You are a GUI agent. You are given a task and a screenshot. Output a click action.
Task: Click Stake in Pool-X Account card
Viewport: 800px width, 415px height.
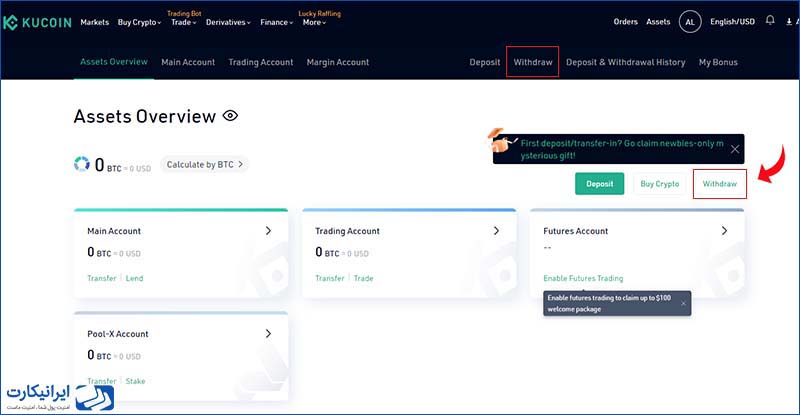135,381
